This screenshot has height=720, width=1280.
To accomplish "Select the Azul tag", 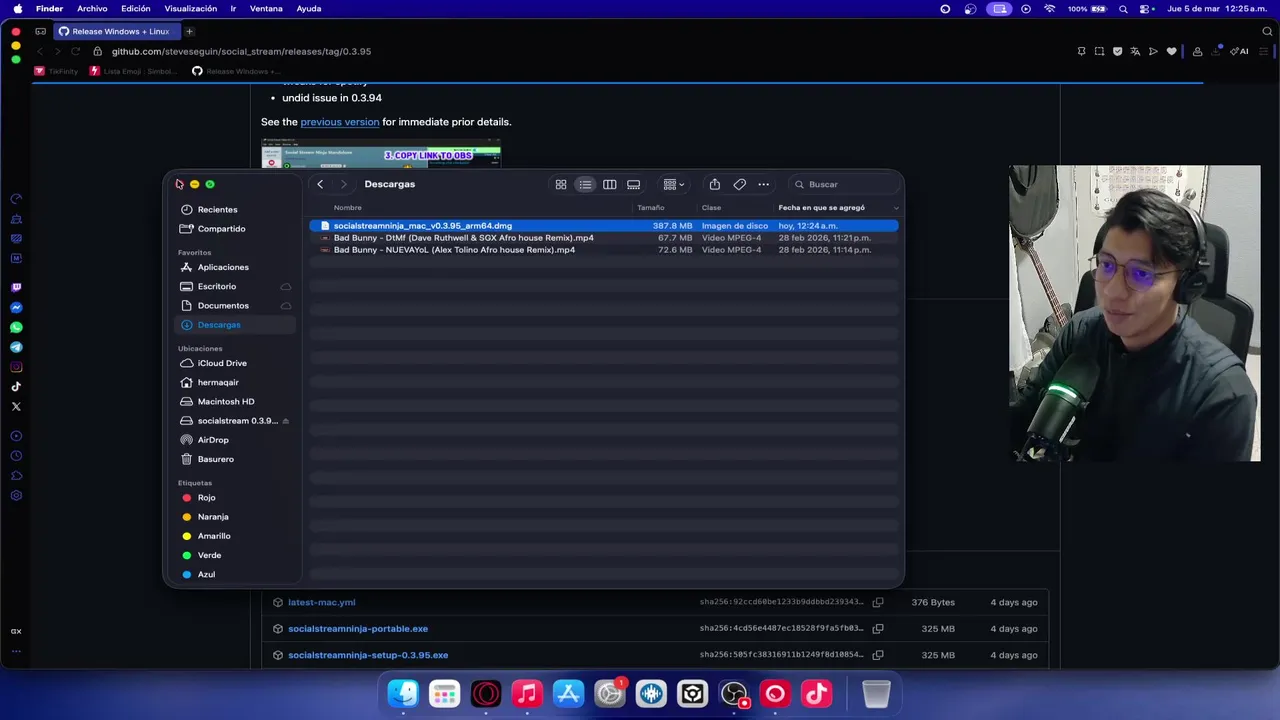I will (236, 574).
